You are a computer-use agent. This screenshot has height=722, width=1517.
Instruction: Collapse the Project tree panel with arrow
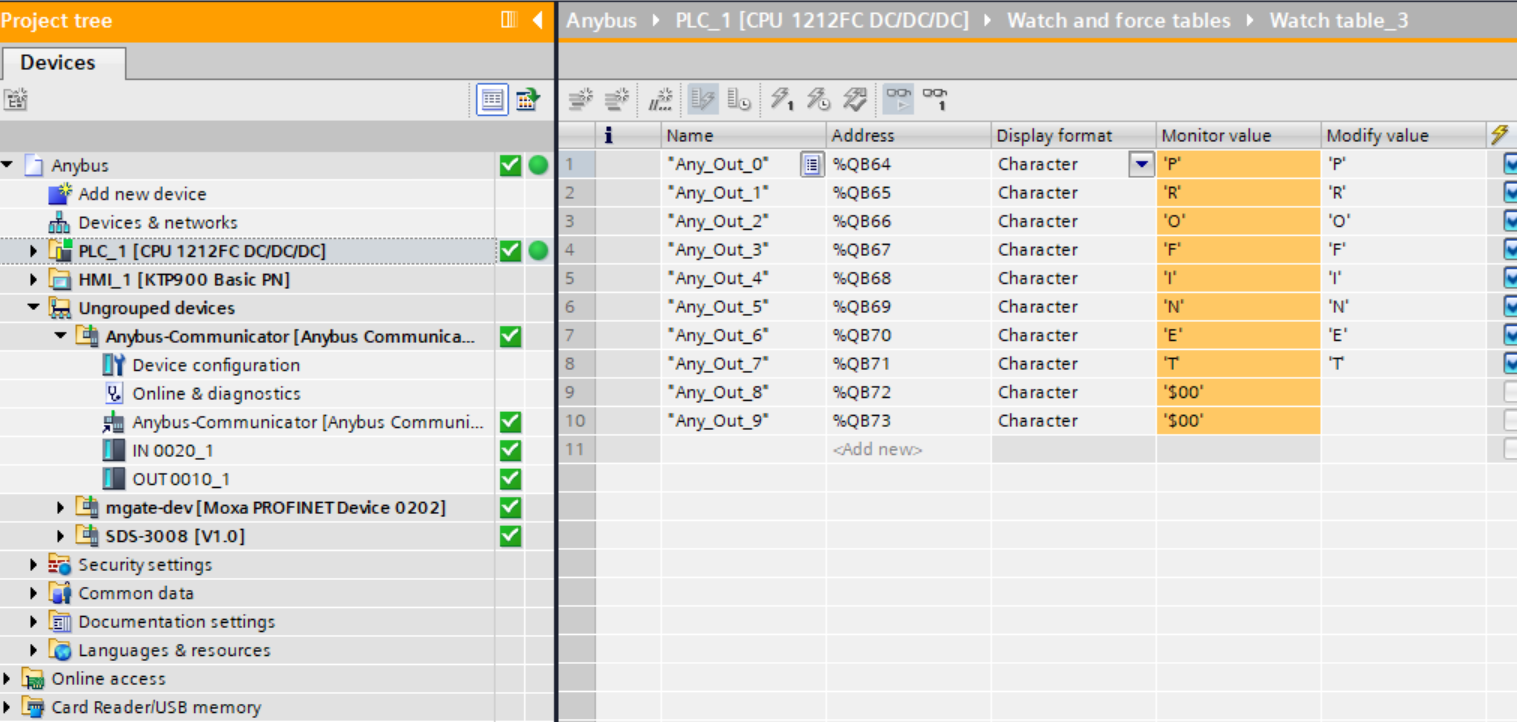tap(537, 20)
